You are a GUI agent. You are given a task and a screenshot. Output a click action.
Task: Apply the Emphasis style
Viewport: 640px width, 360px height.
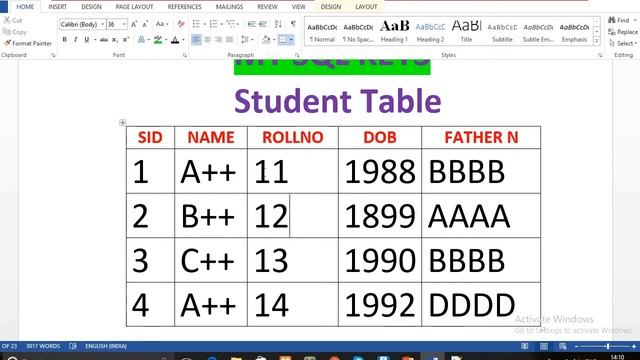coord(574,31)
